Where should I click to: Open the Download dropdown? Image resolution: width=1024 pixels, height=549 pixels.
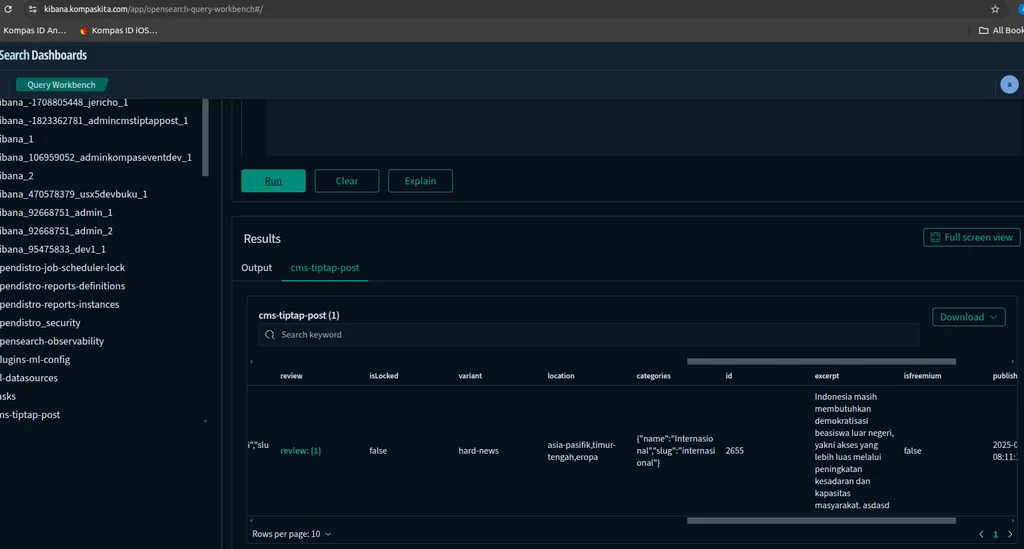[968, 317]
